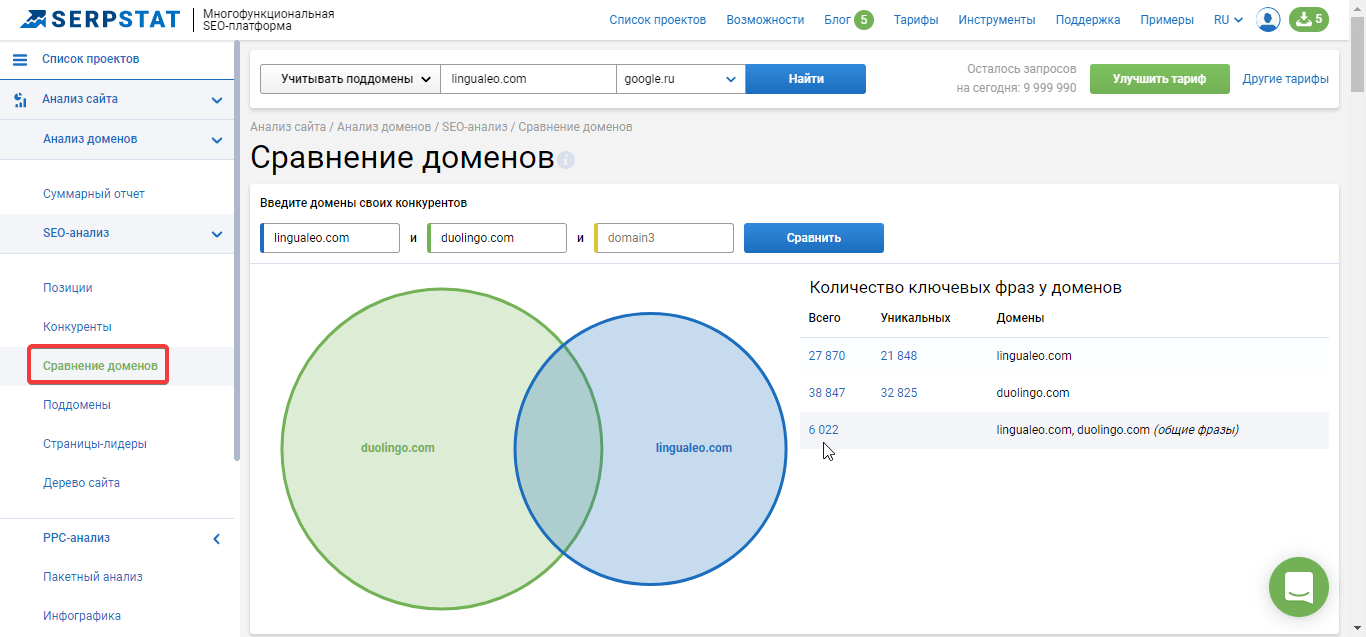Open the downloads export badge
Screen dimensions: 1366x637
pos(1309,19)
